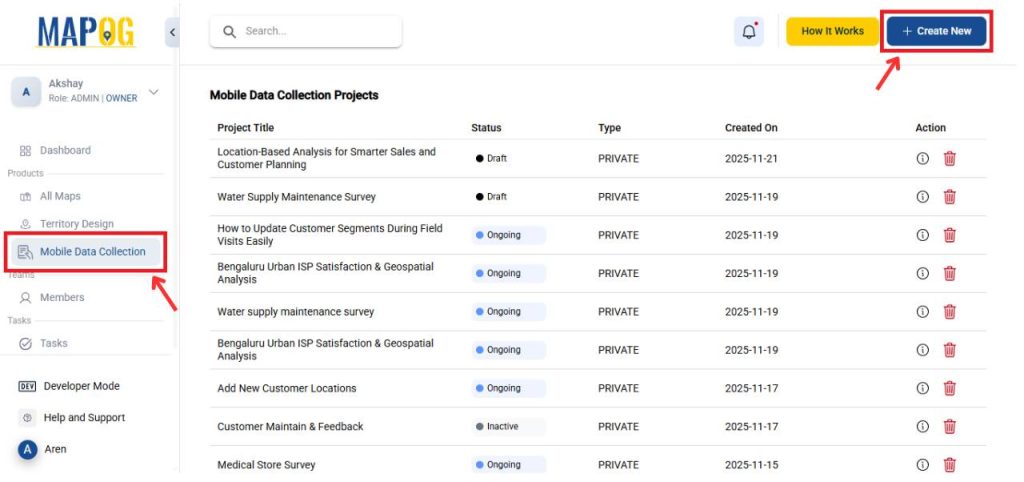Select Mobile Data Collection in sidebar
1024x482 pixels.
[x=92, y=252]
